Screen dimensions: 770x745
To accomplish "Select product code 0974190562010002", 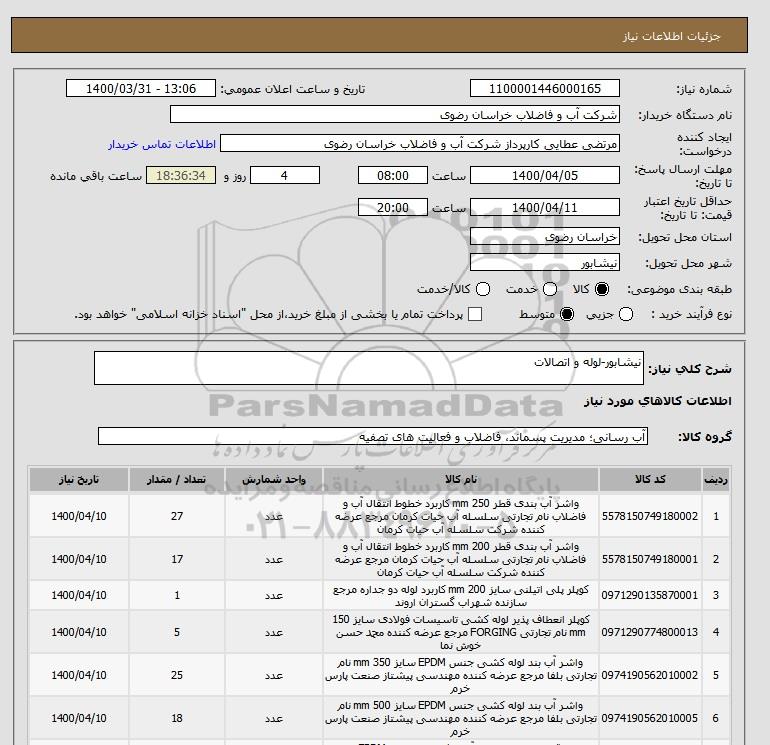I will (x=650, y=675).
